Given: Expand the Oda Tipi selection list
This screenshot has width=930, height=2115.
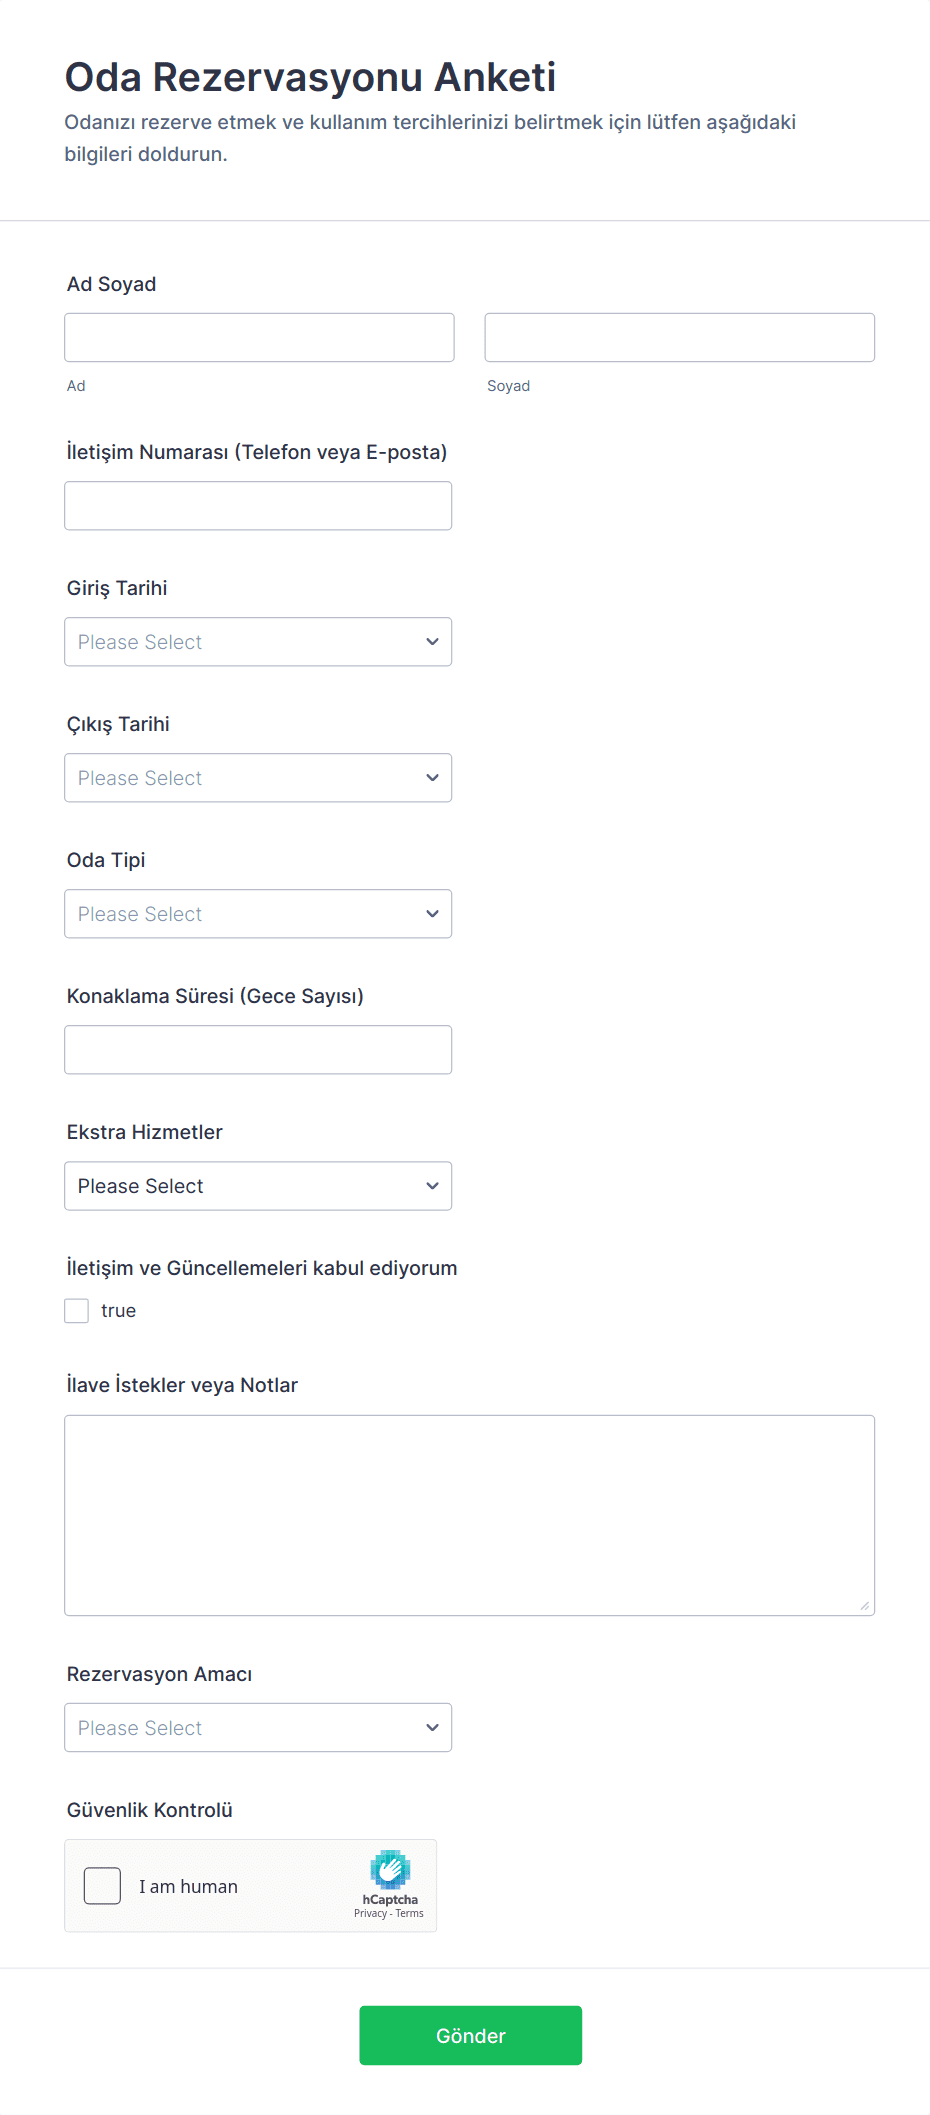Looking at the screenshot, I should coord(258,914).
